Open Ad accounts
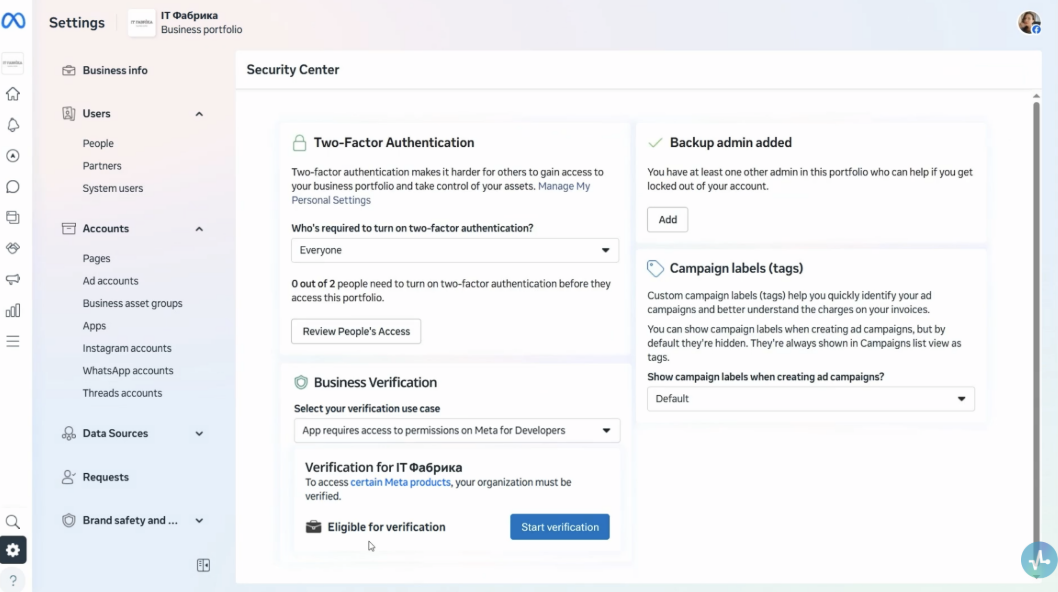Viewport: 1058px width, 592px height. coord(110,281)
